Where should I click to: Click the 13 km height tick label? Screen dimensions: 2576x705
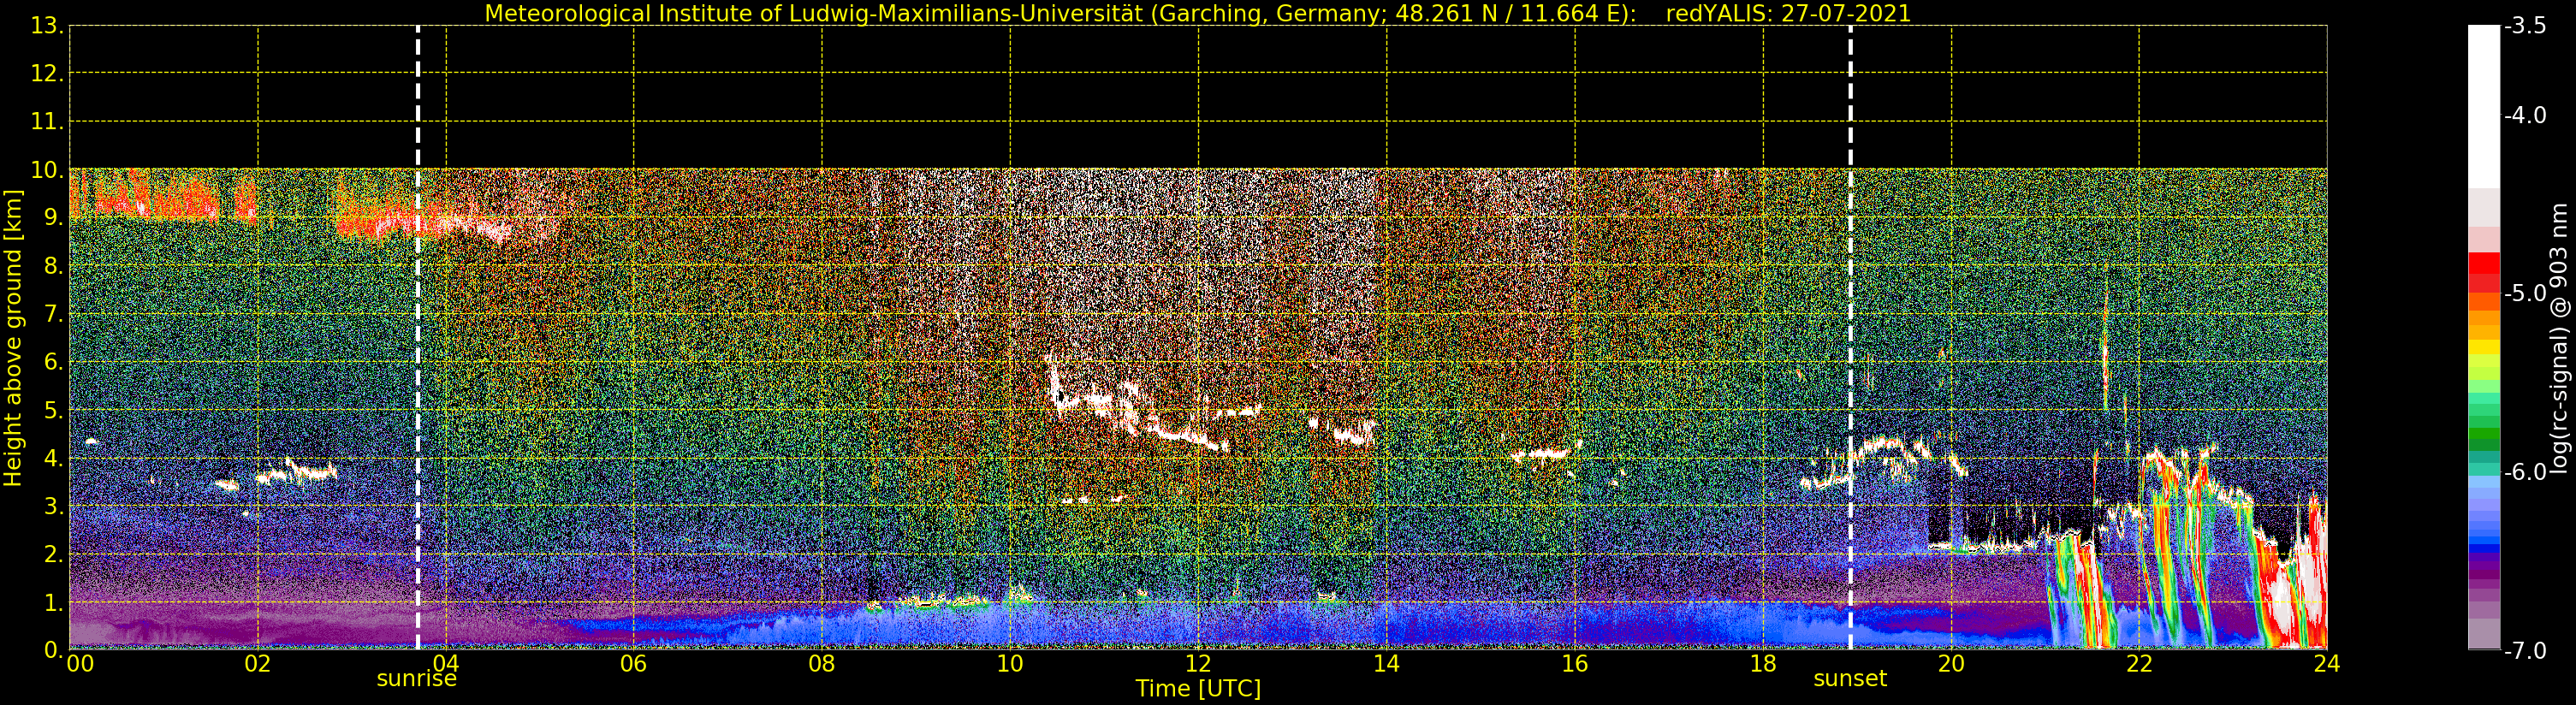(46, 26)
